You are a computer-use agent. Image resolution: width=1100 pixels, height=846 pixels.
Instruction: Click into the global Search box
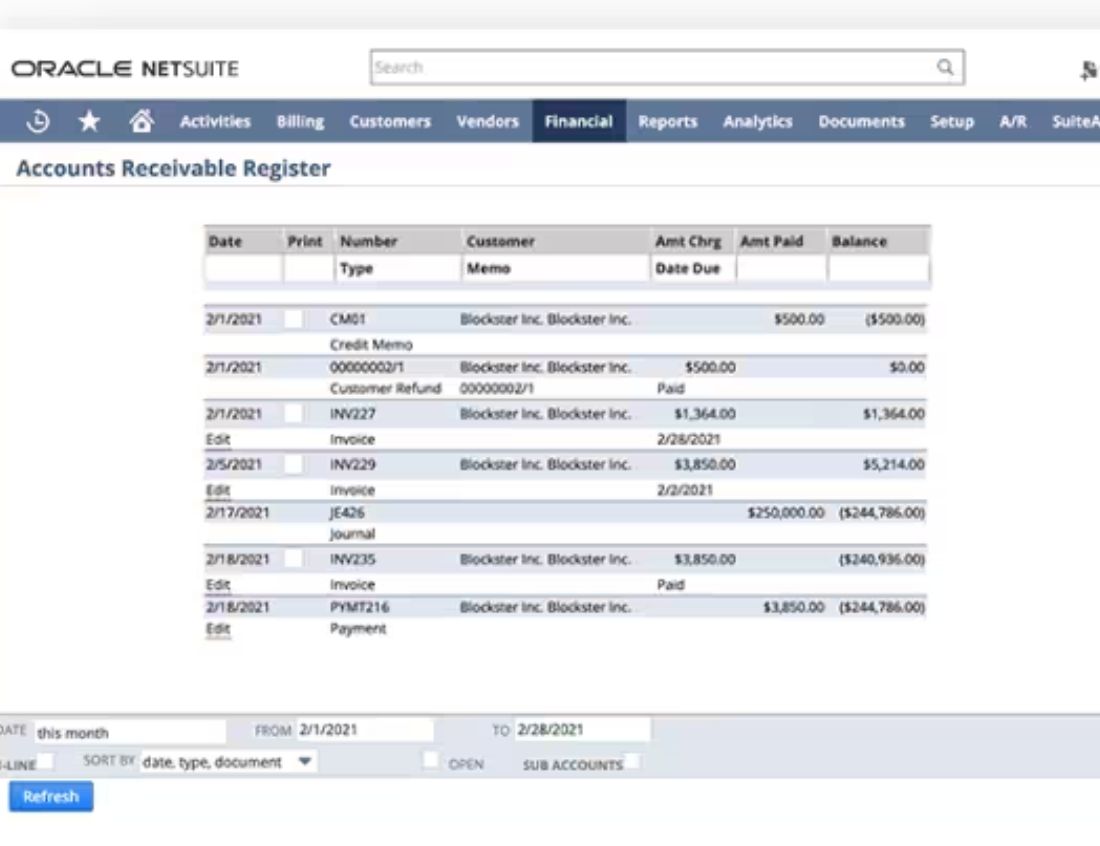point(650,68)
